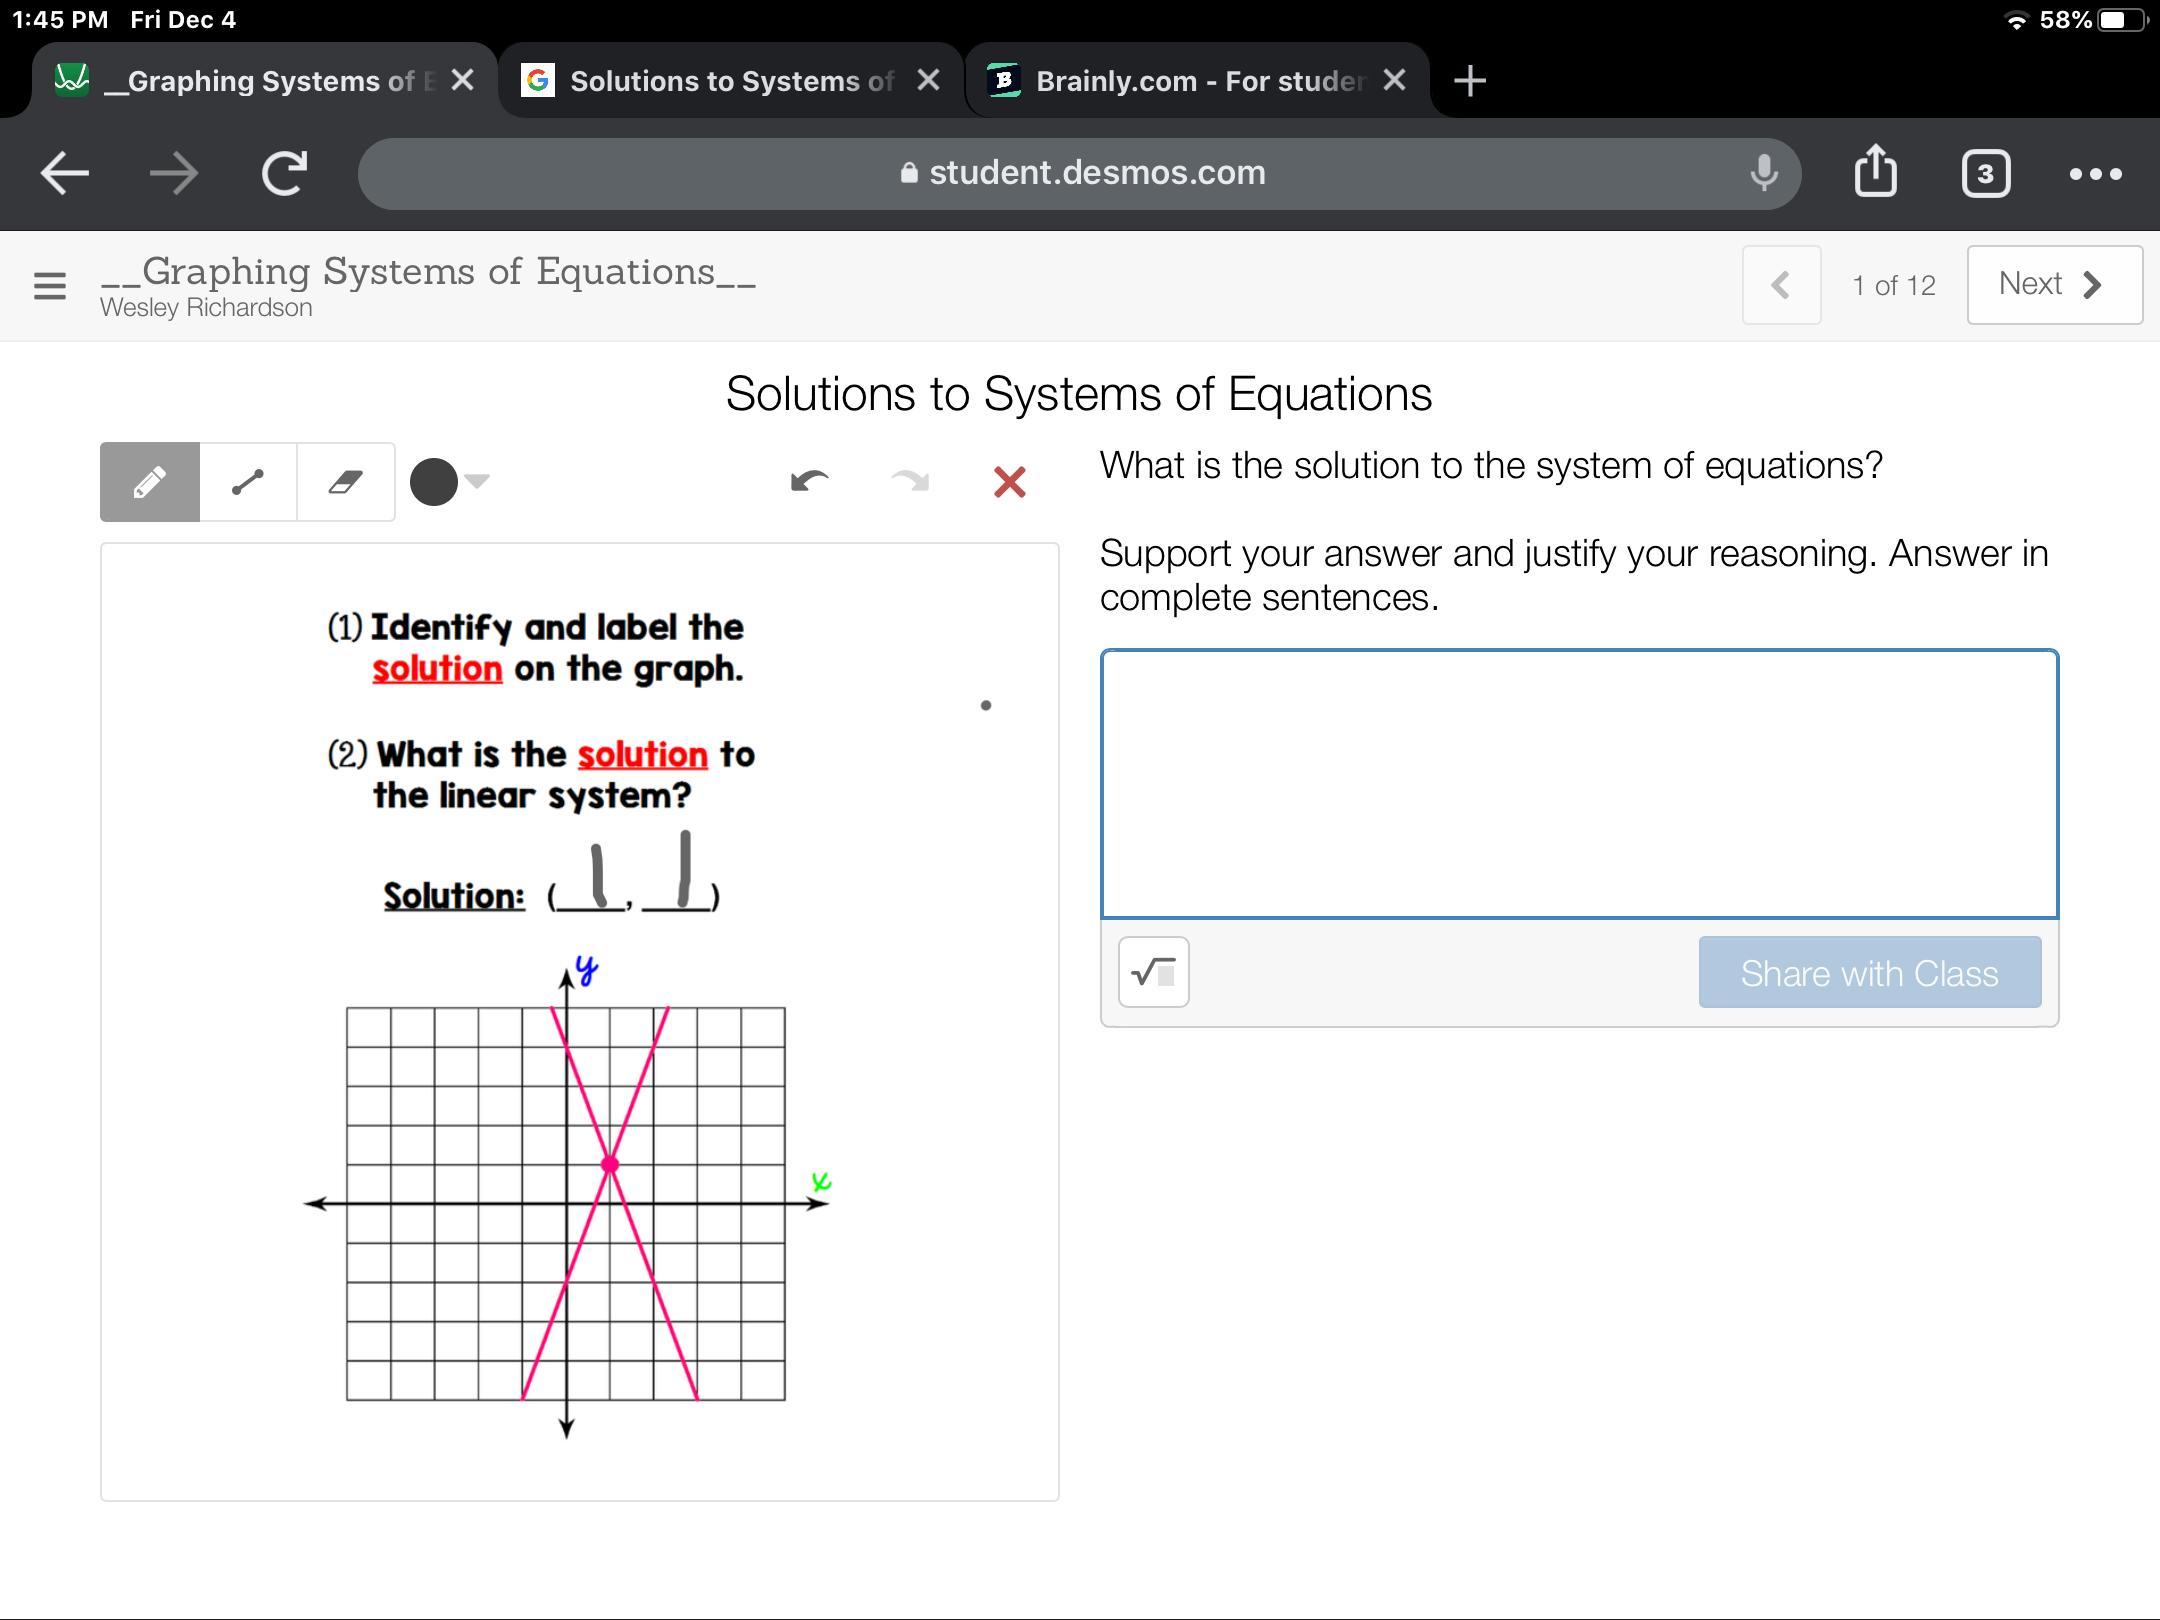Select the line drawing tool

tap(248, 482)
